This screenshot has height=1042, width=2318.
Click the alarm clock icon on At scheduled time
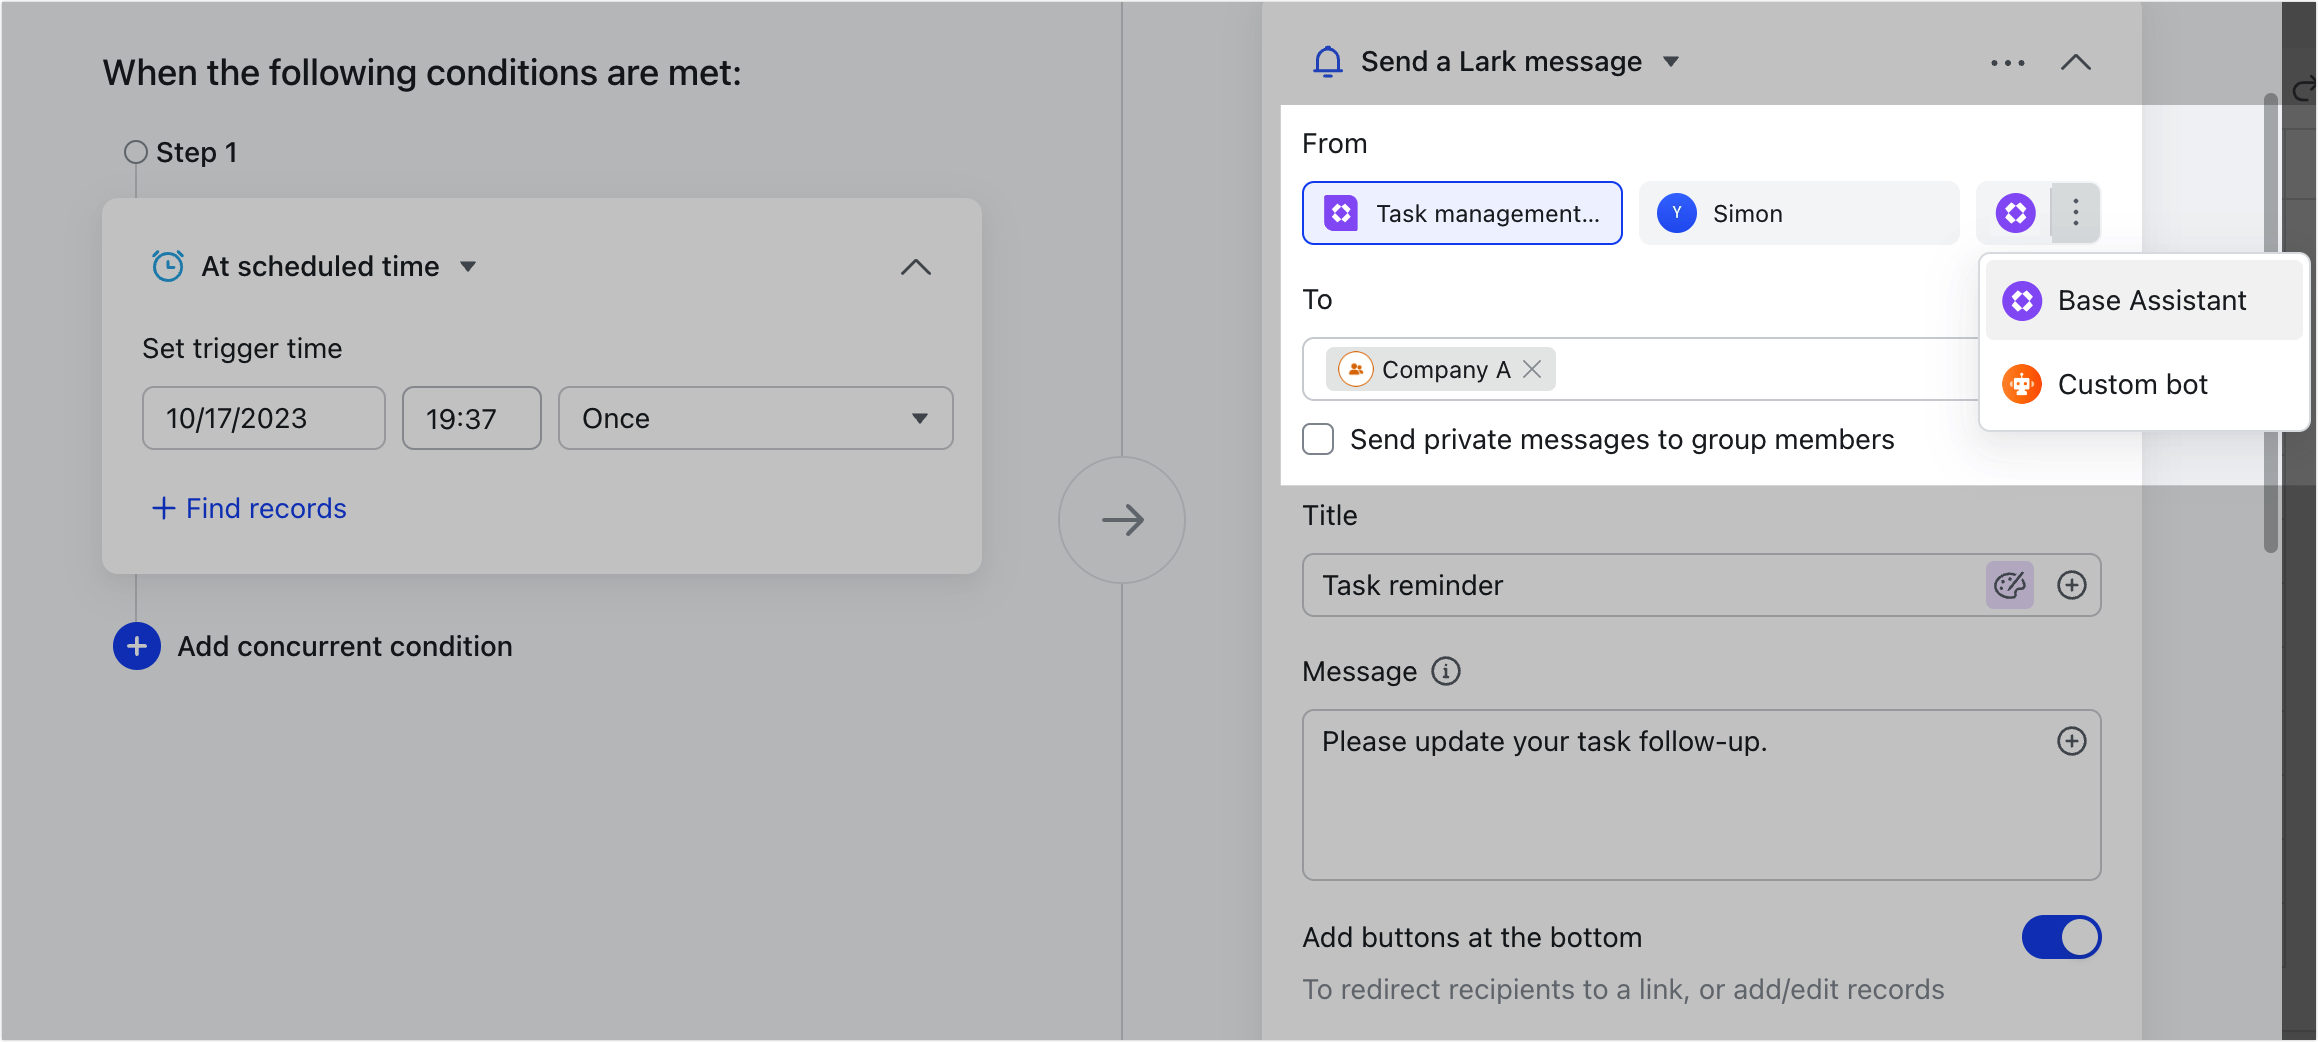tap(169, 266)
